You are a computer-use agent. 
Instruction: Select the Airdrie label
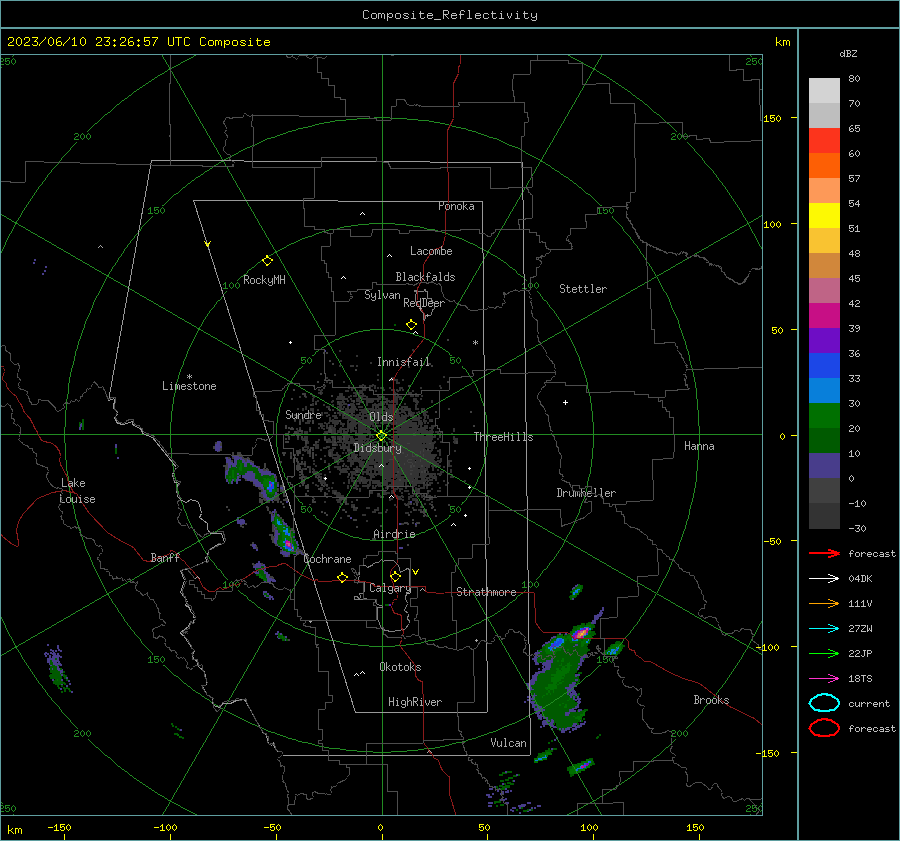[394, 534]
